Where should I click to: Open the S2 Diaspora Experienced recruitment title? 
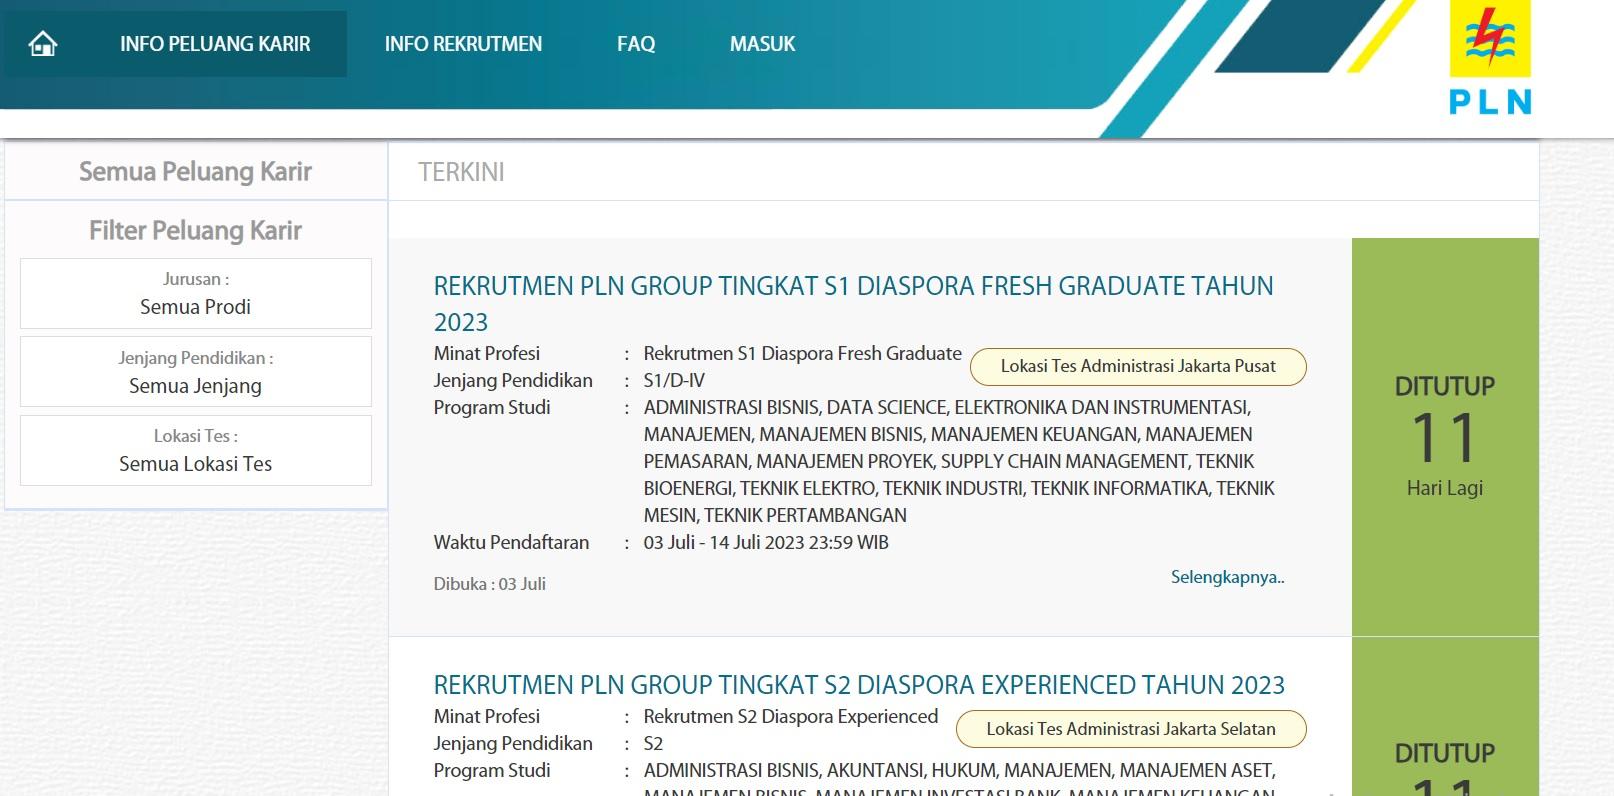click(859, 685)
